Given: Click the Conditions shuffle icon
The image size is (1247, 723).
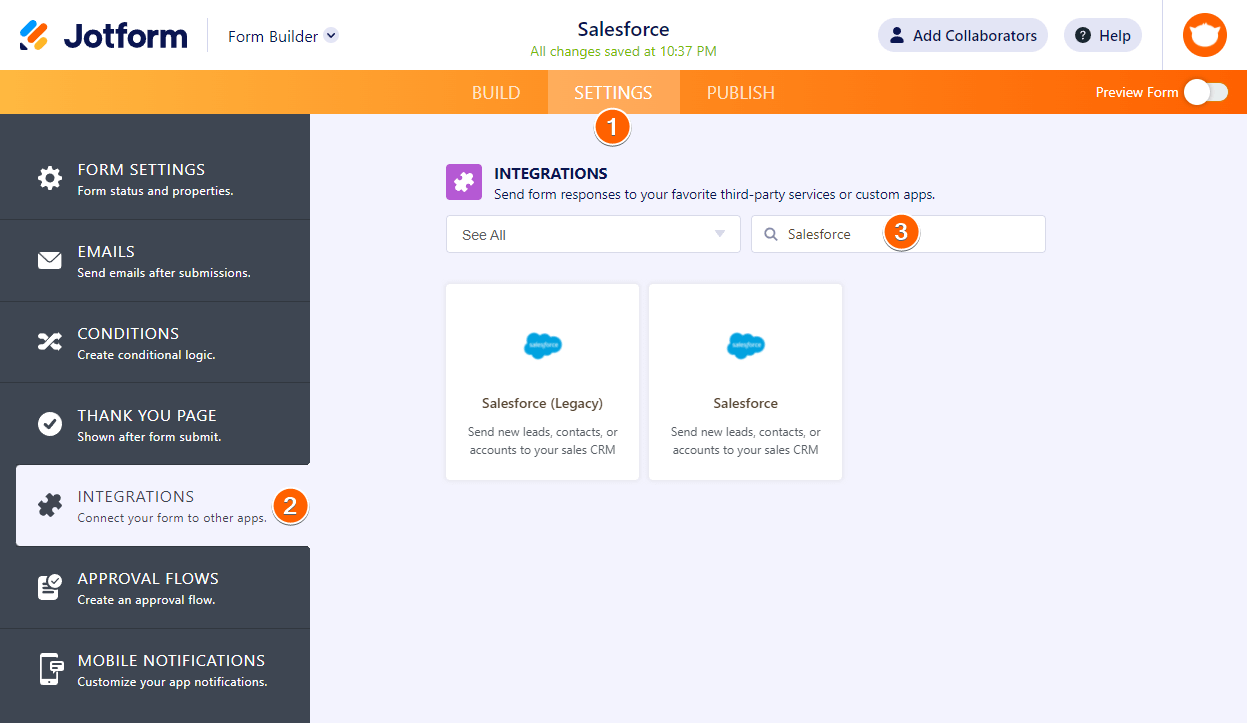Looking at the screenshot, I should (49, 342).
